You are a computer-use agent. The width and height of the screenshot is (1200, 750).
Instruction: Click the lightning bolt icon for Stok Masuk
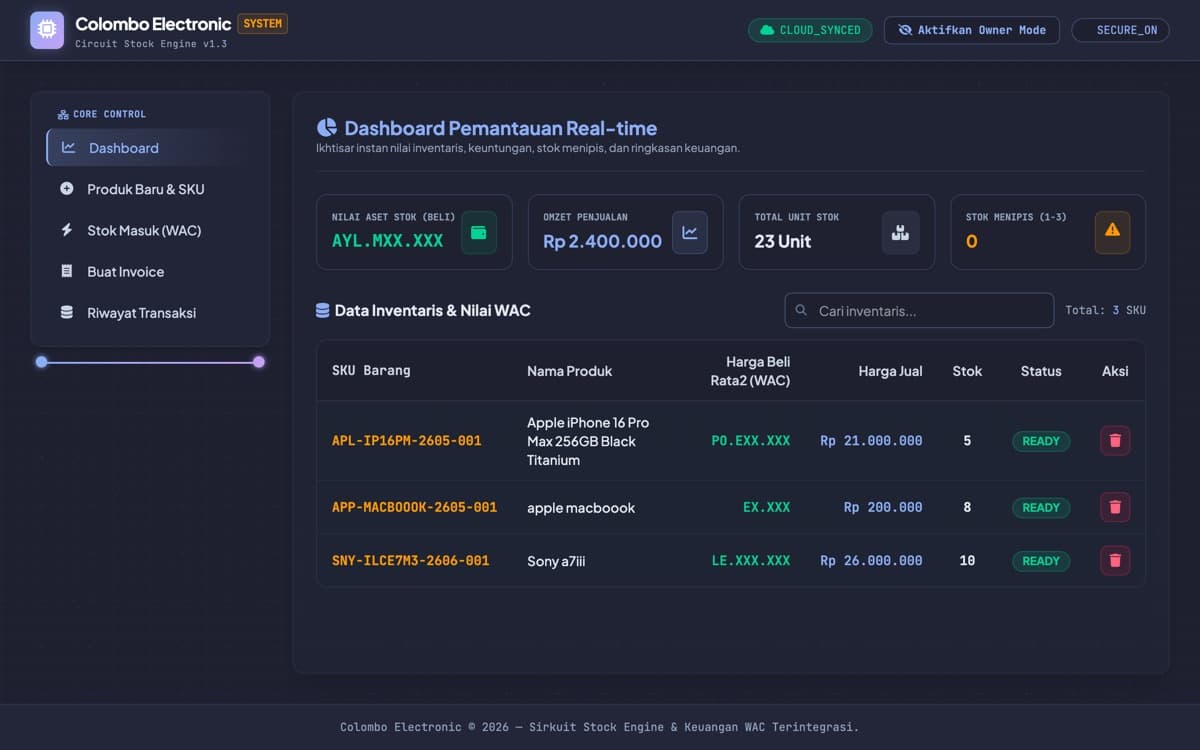point(67,230)
